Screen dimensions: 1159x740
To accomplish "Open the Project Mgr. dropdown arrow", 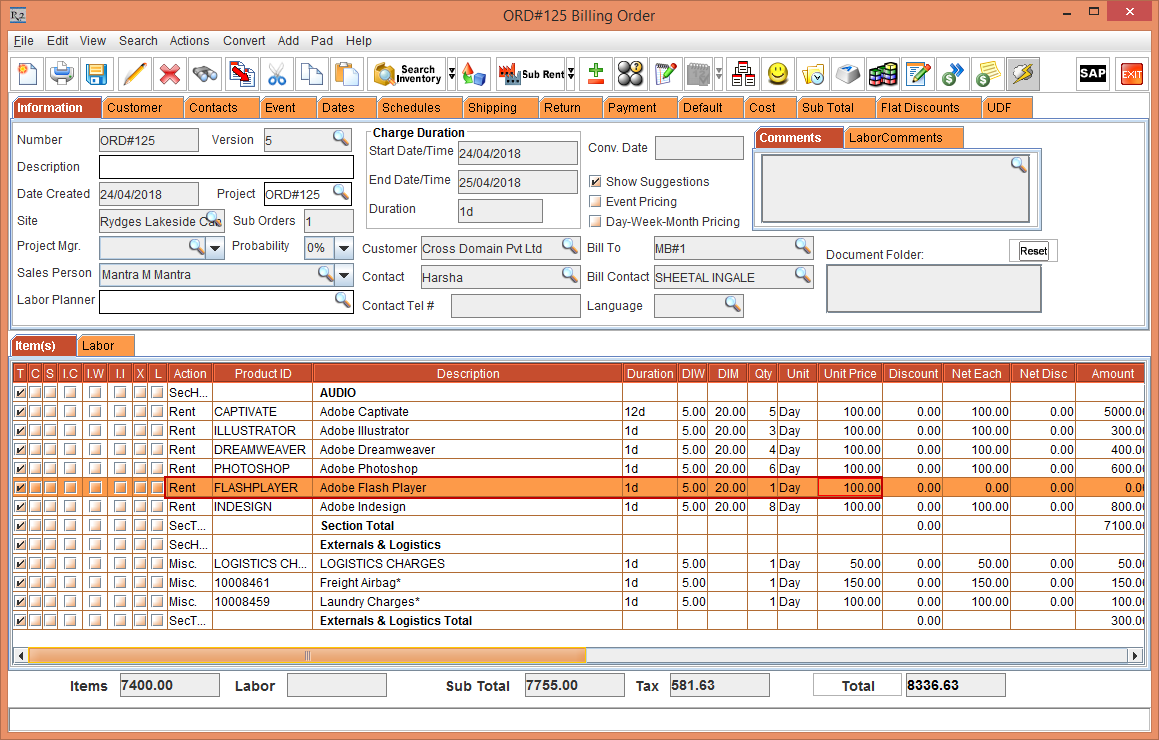I will [x=216, y=247].
